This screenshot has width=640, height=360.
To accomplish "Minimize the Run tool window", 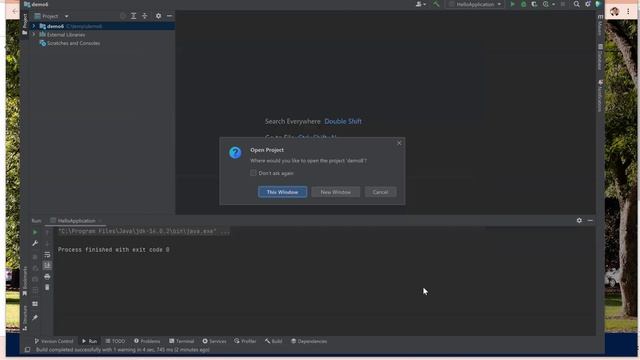I will 590,220.
